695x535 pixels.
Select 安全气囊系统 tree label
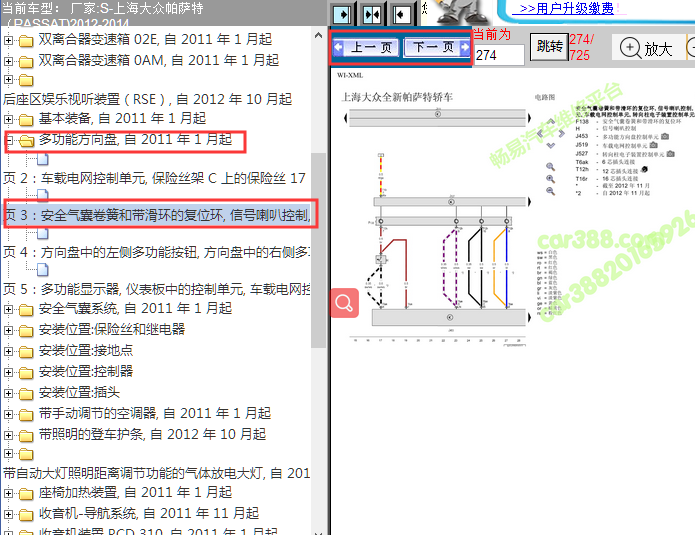[x=135, y=308]
